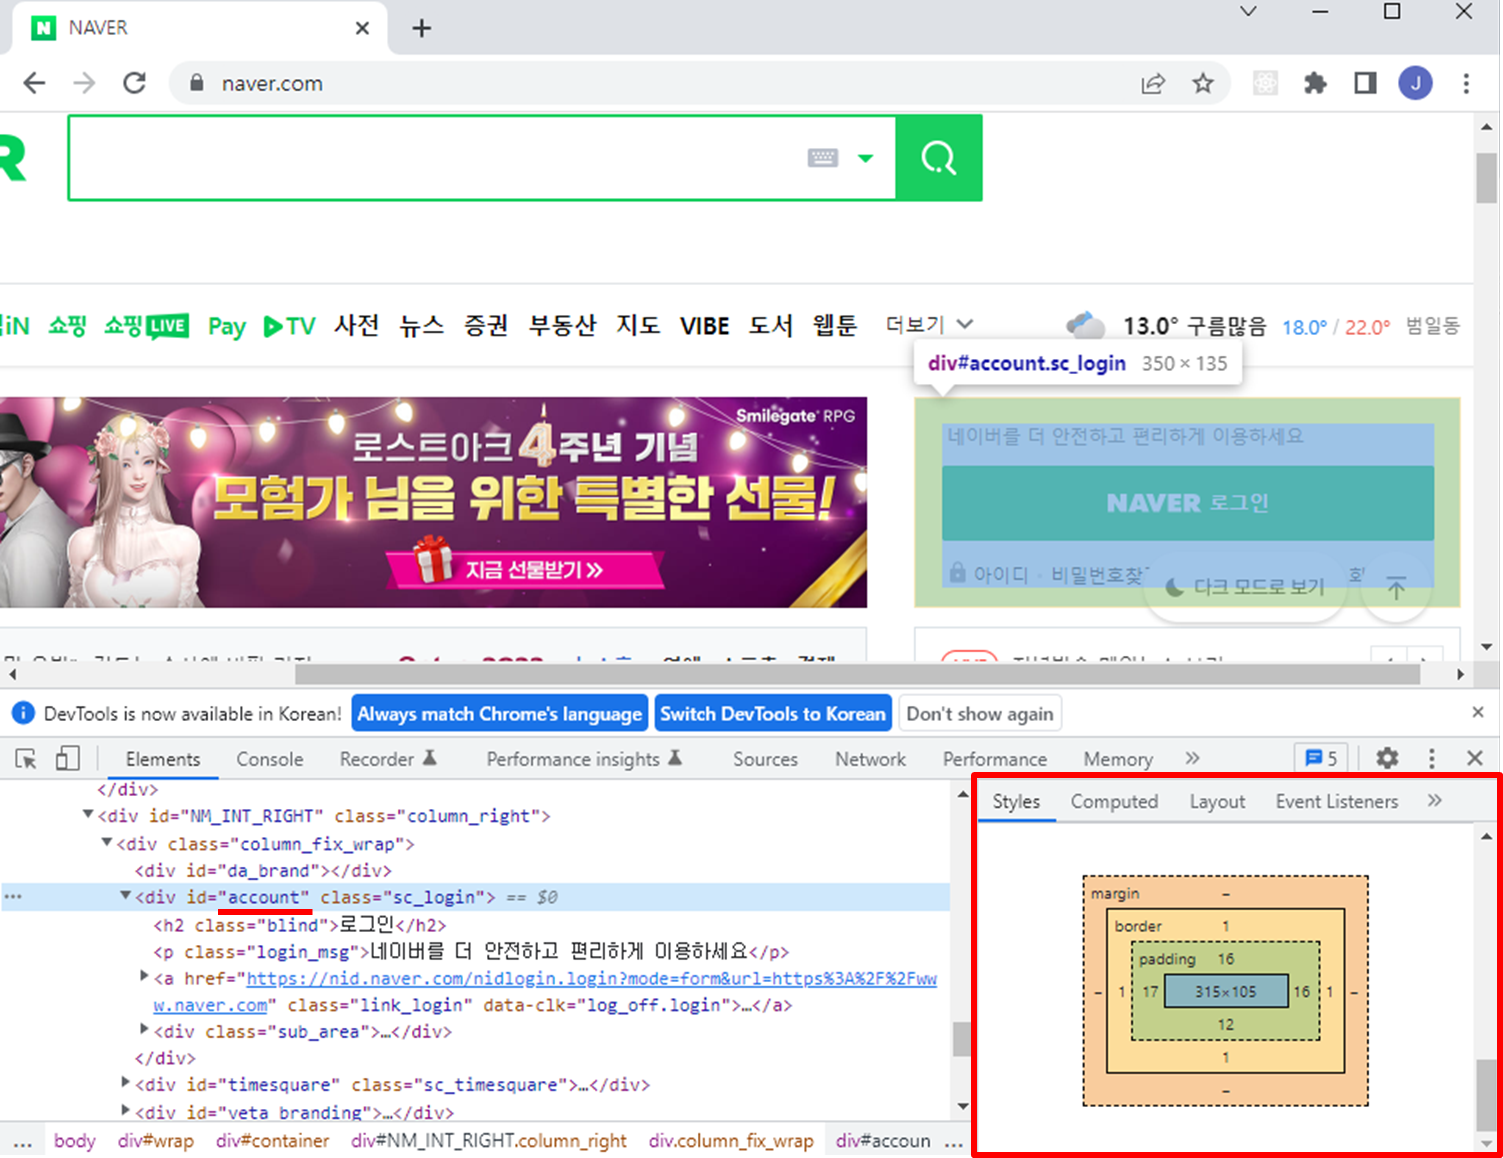The height and width of the screenshot is (1158, 1503).
Task: Click Always match Chrome's language
Action: (x=500, y=714)
